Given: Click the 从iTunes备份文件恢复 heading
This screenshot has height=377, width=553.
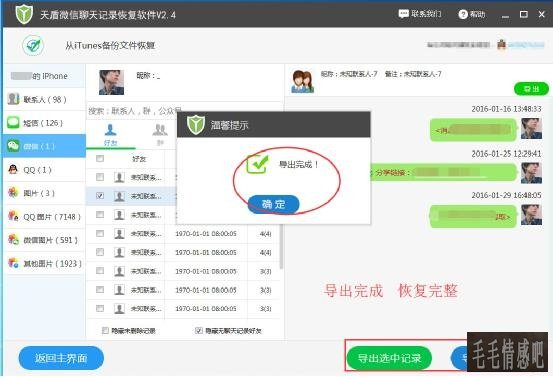Looking at the screenshot, I should pyautogui.click(x=110, y=45).
